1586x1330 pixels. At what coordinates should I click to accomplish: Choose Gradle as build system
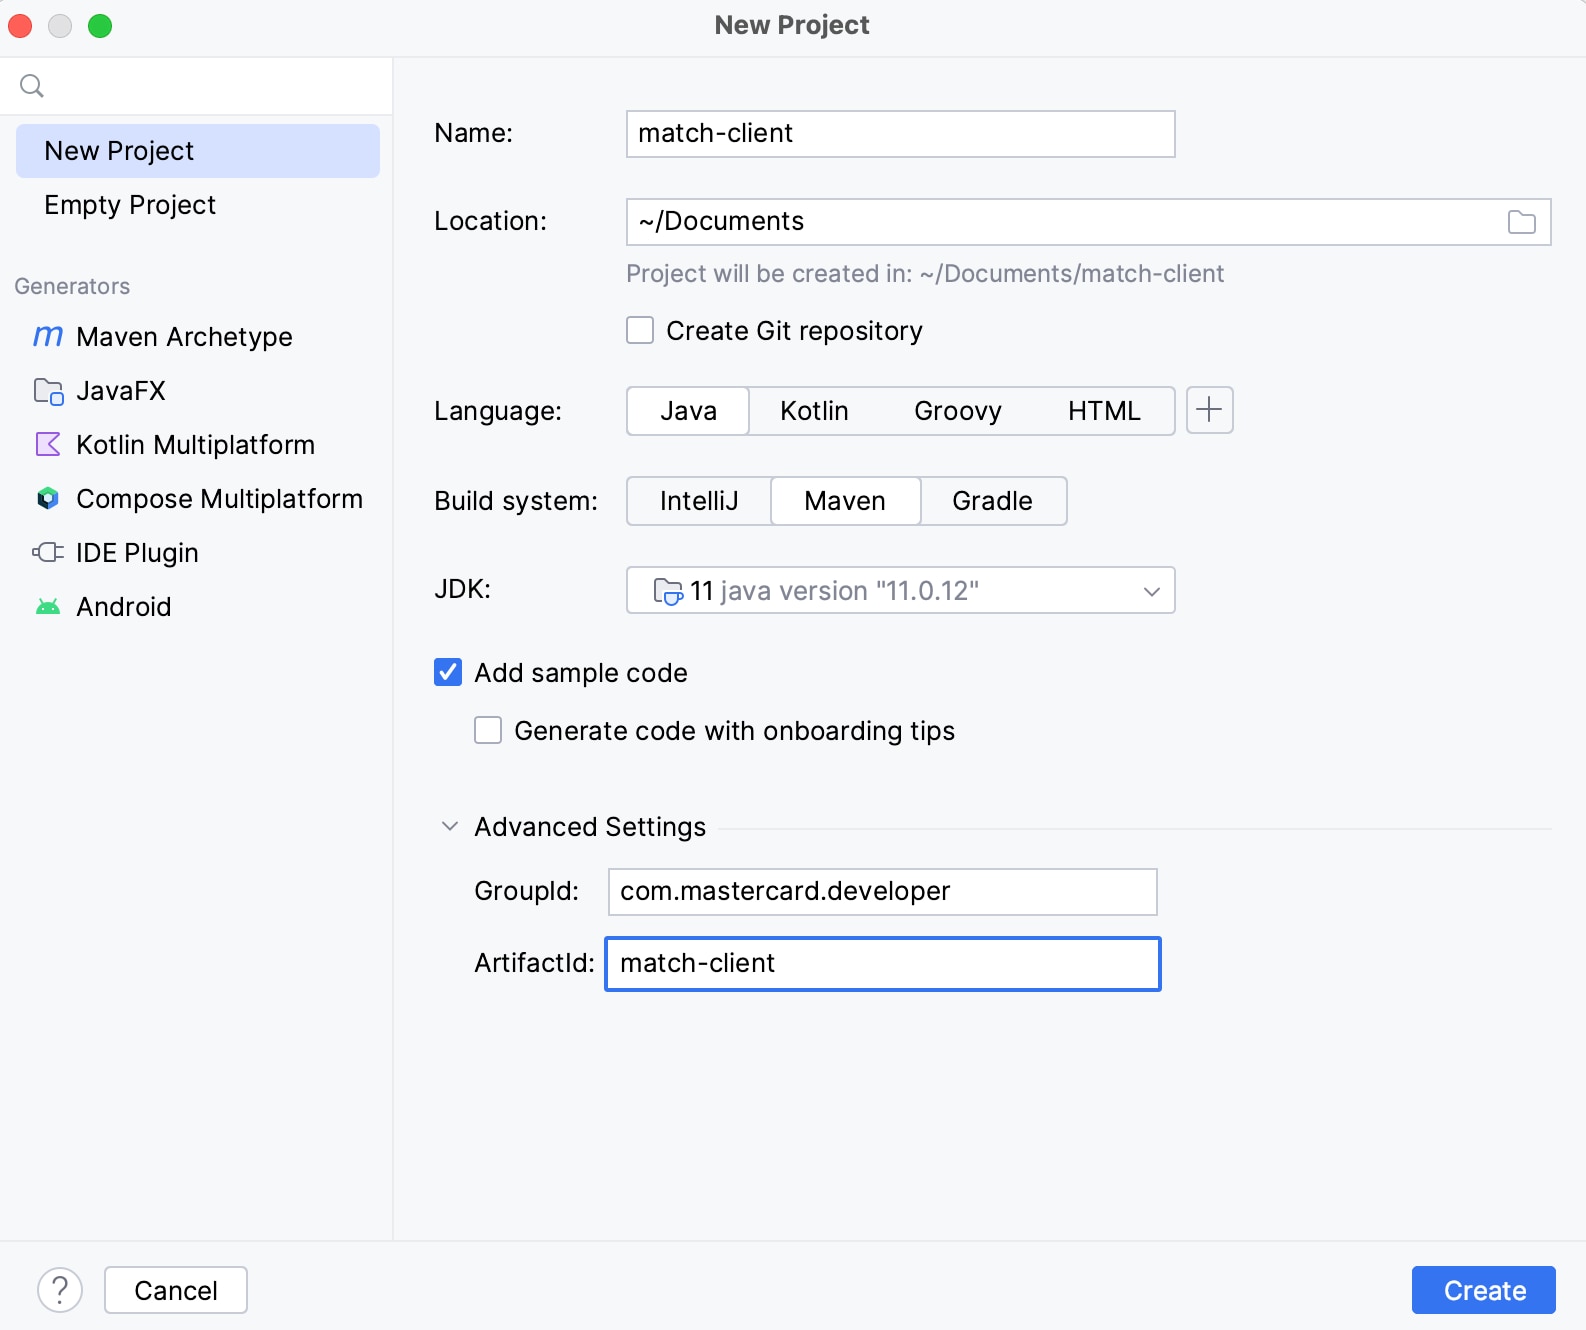click(992, 501)
